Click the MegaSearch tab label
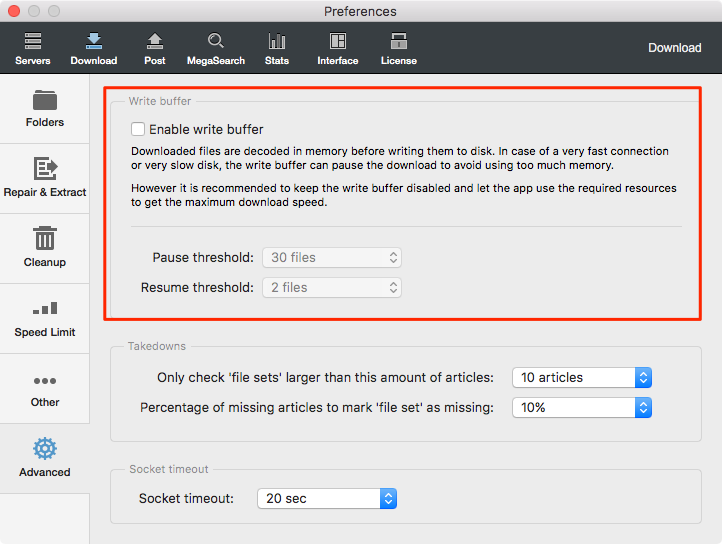The image size is (722, 544). (215, 61)
